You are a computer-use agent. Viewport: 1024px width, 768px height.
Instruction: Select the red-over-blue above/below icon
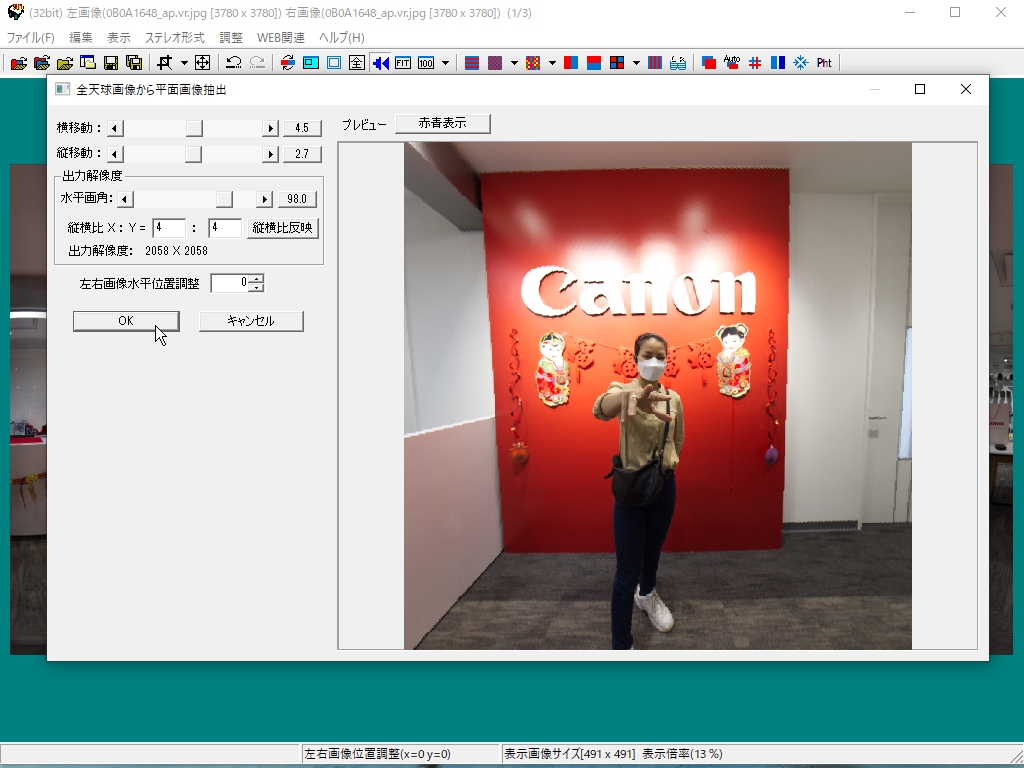594,63
